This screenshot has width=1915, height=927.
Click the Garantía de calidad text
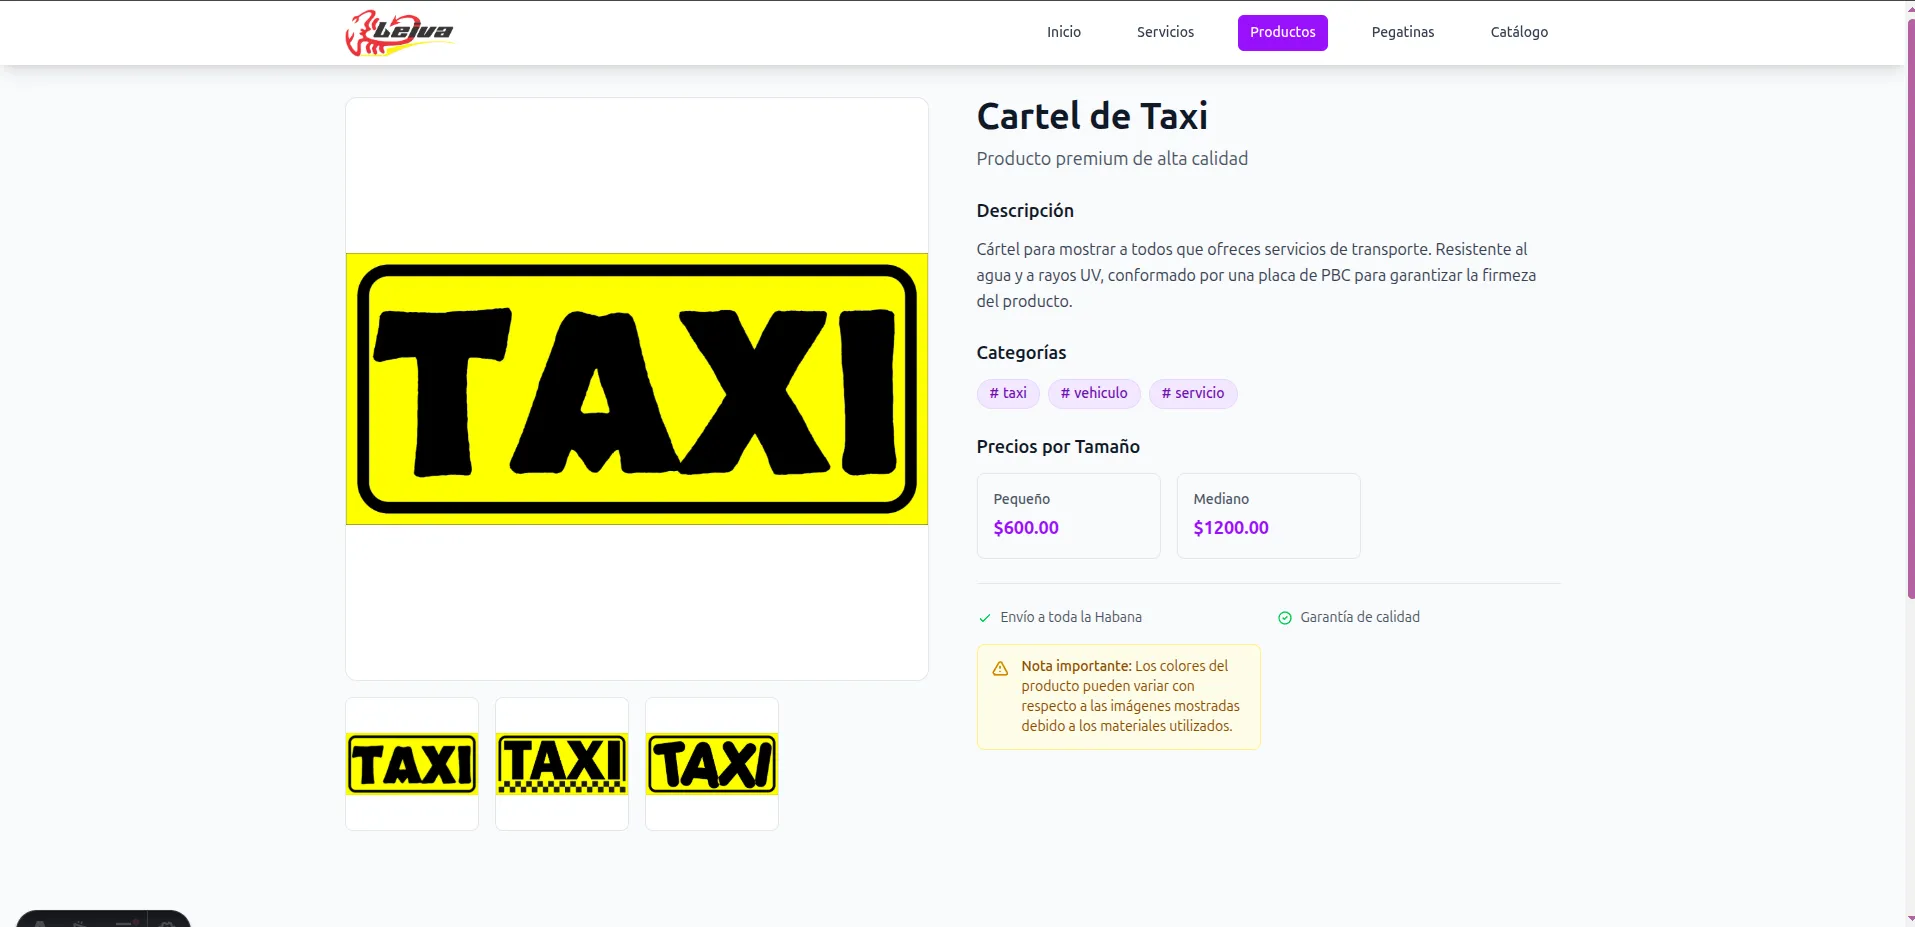tap(1360, 617)
